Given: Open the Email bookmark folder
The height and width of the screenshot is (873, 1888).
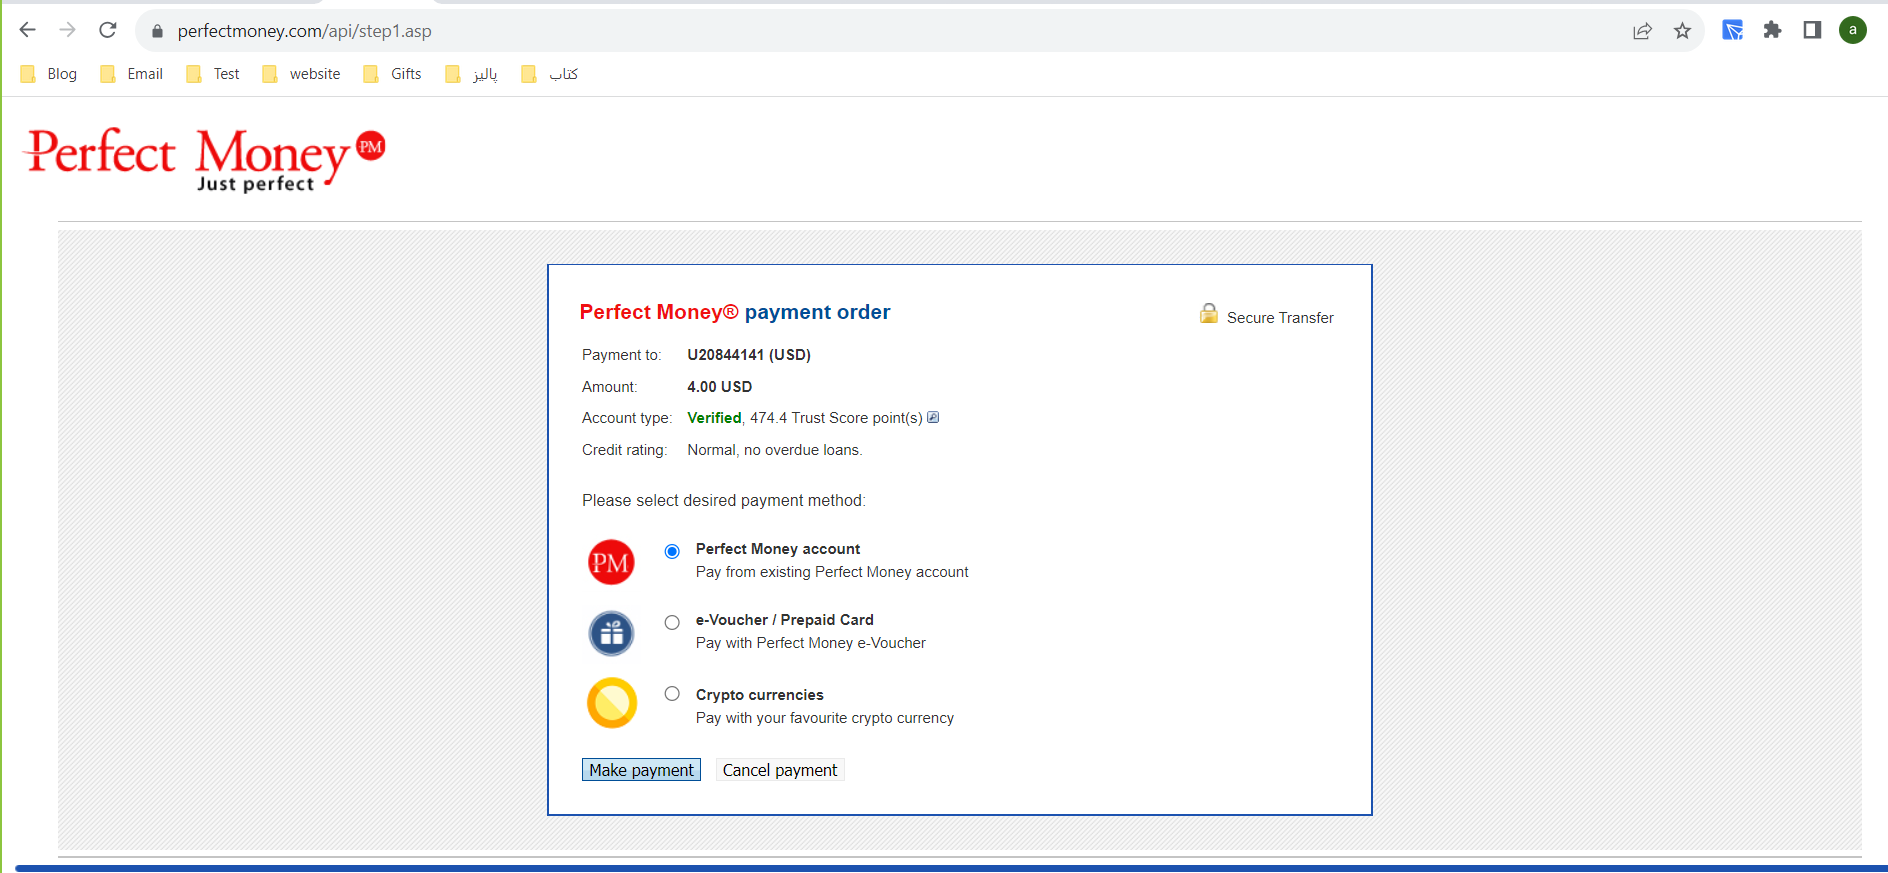Looking at the screenshot, I should click(131, 74).
